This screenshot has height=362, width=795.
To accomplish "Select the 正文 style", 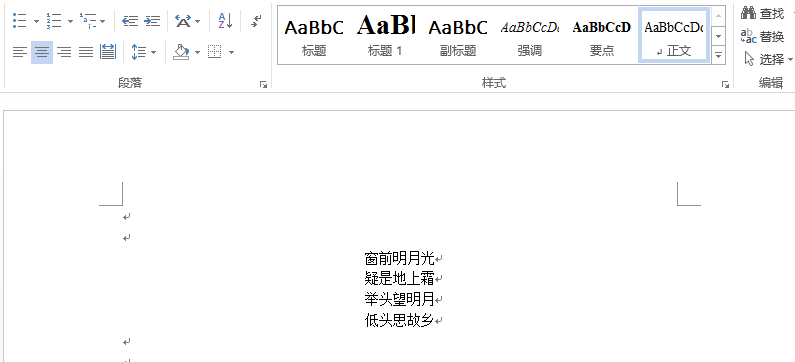I will [674, 36].
